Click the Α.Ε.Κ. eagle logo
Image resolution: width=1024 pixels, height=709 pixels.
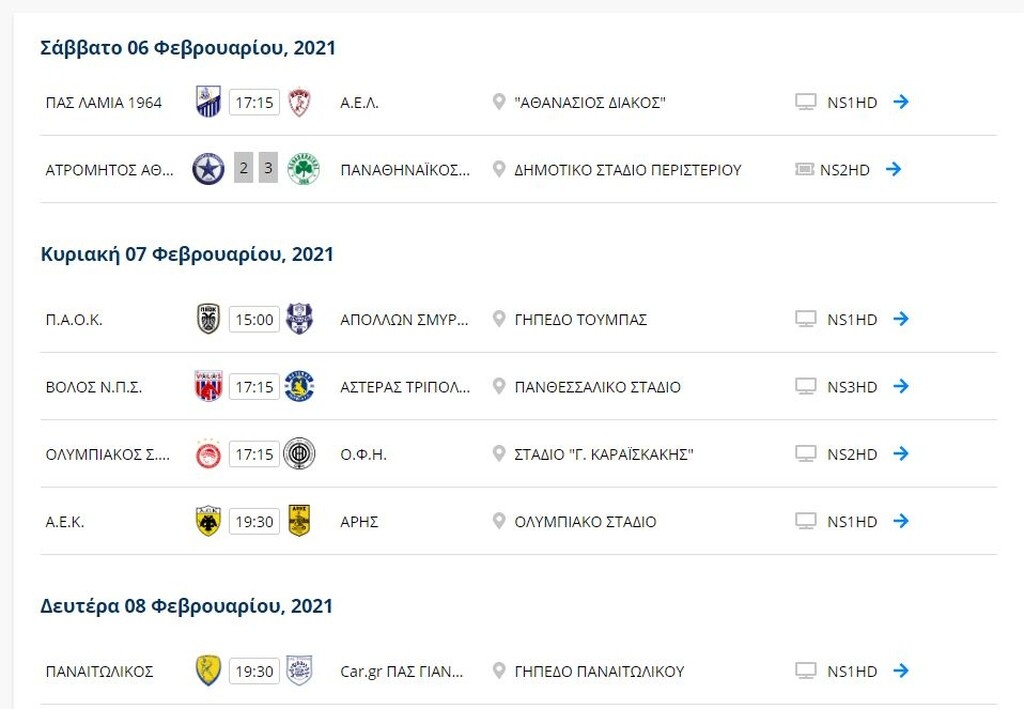(206, 520)
